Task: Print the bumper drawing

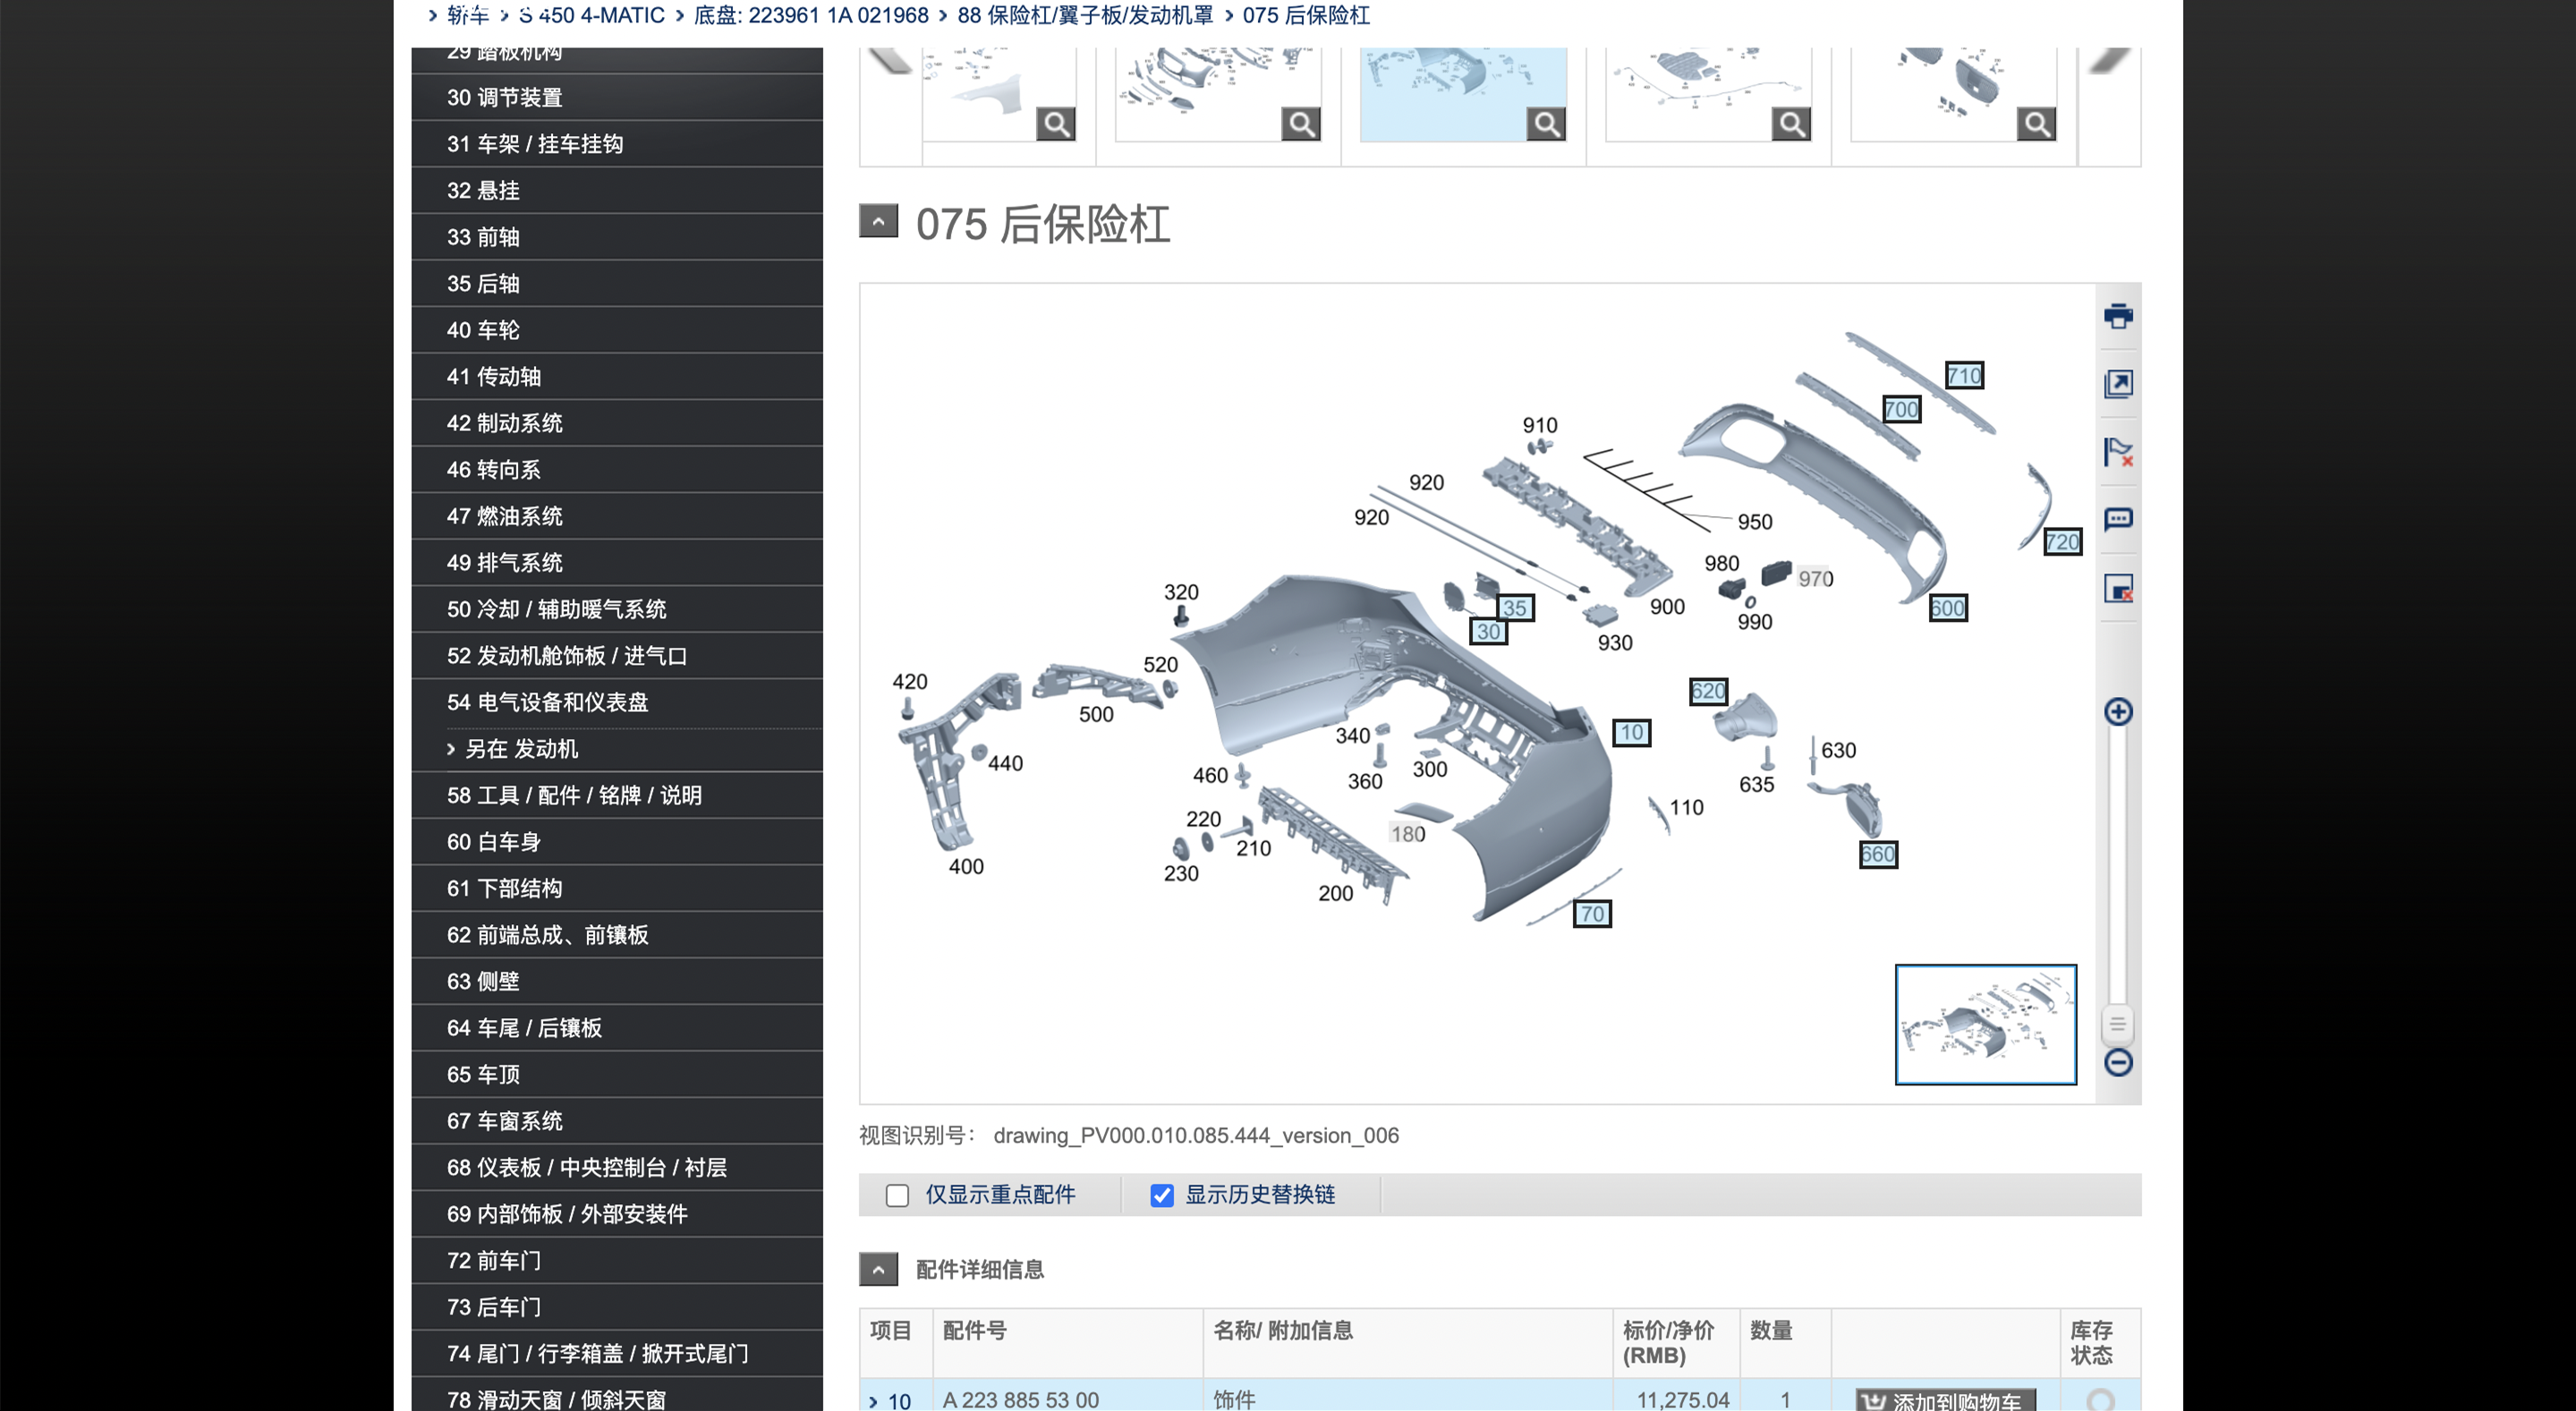Action: (2117, 316)
